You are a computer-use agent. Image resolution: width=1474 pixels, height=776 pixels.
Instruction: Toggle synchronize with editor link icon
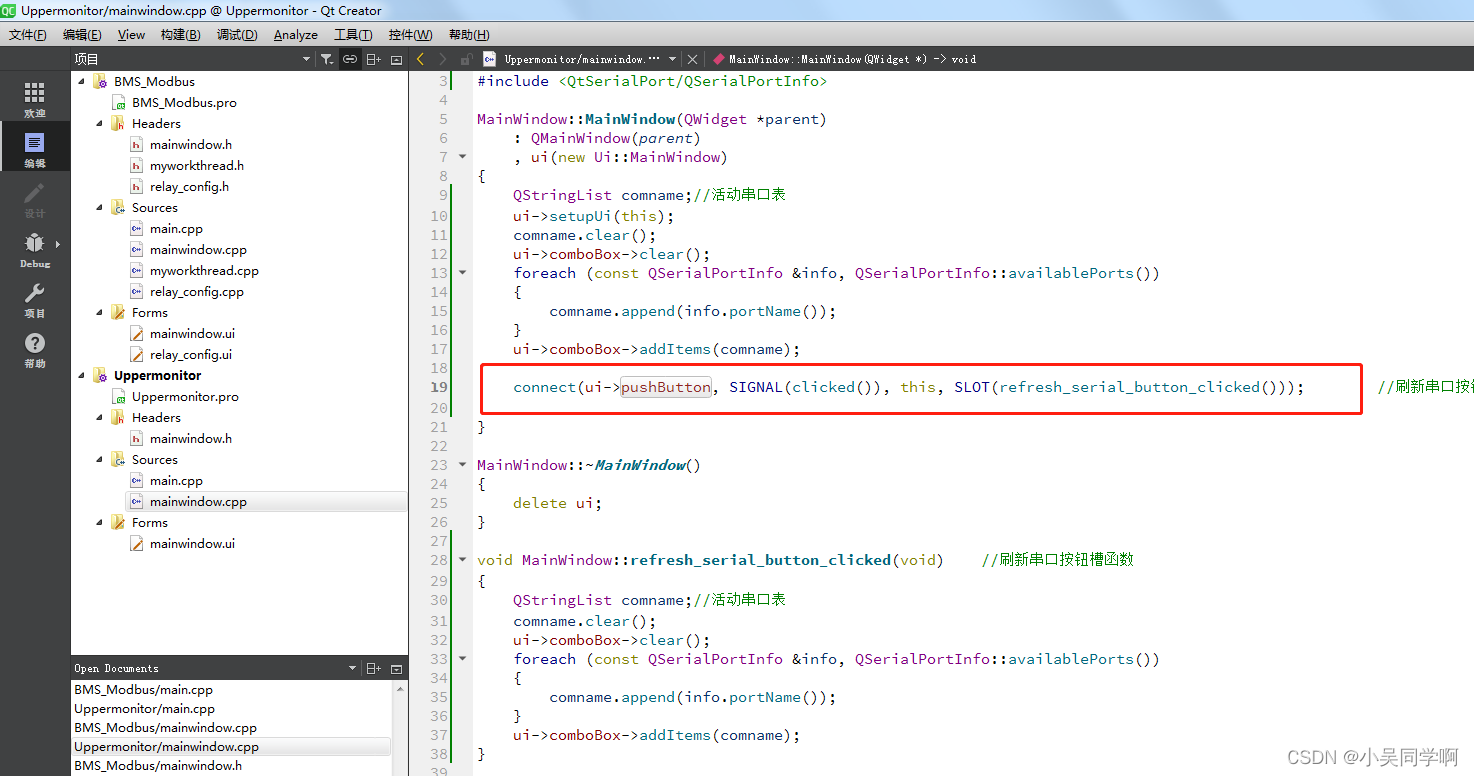click(350, 59)
